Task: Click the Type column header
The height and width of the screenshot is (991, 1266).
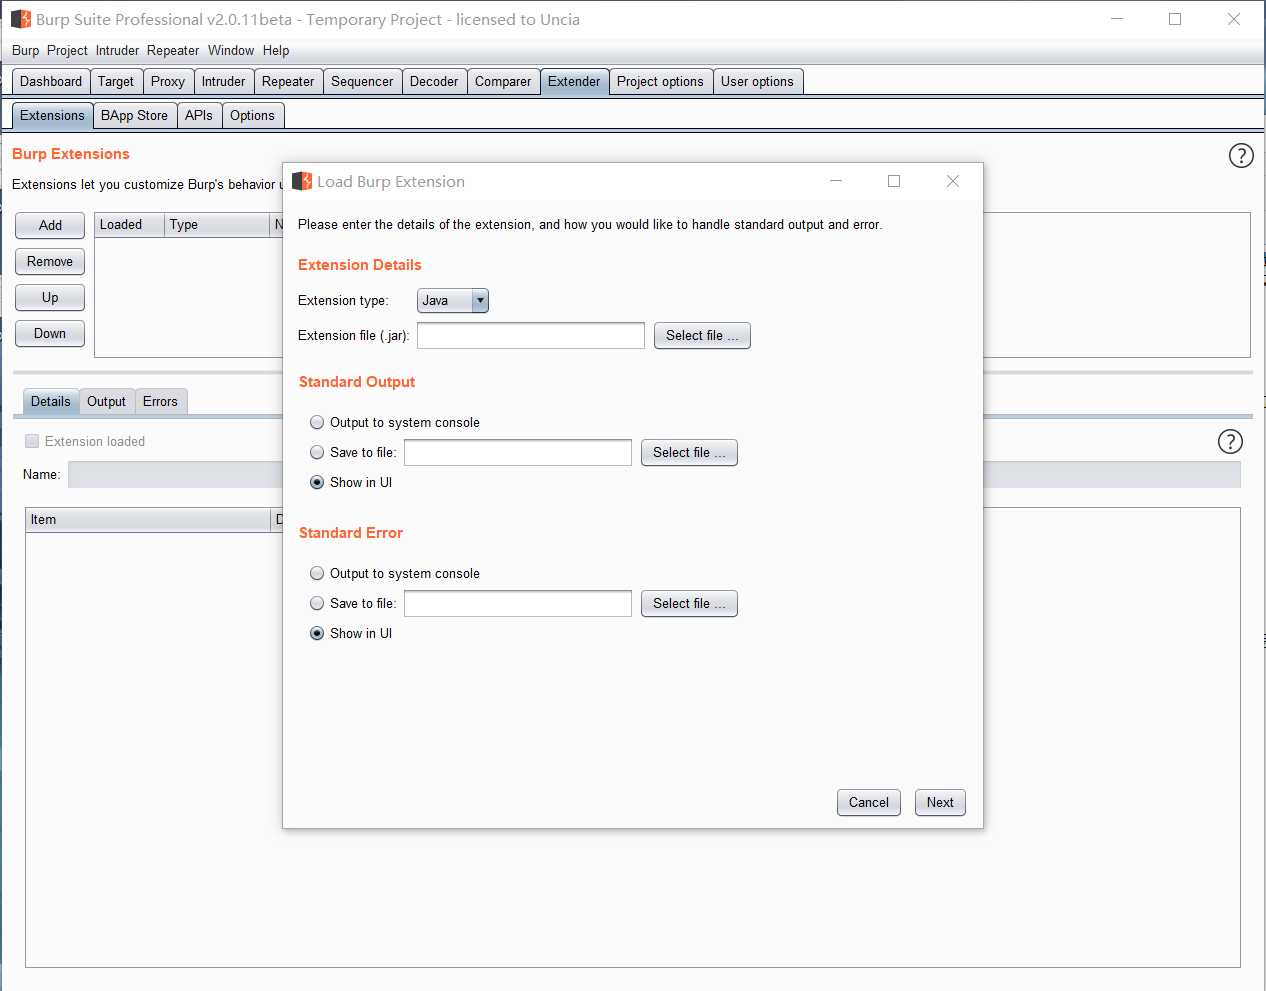Action: tap(217, 225)
